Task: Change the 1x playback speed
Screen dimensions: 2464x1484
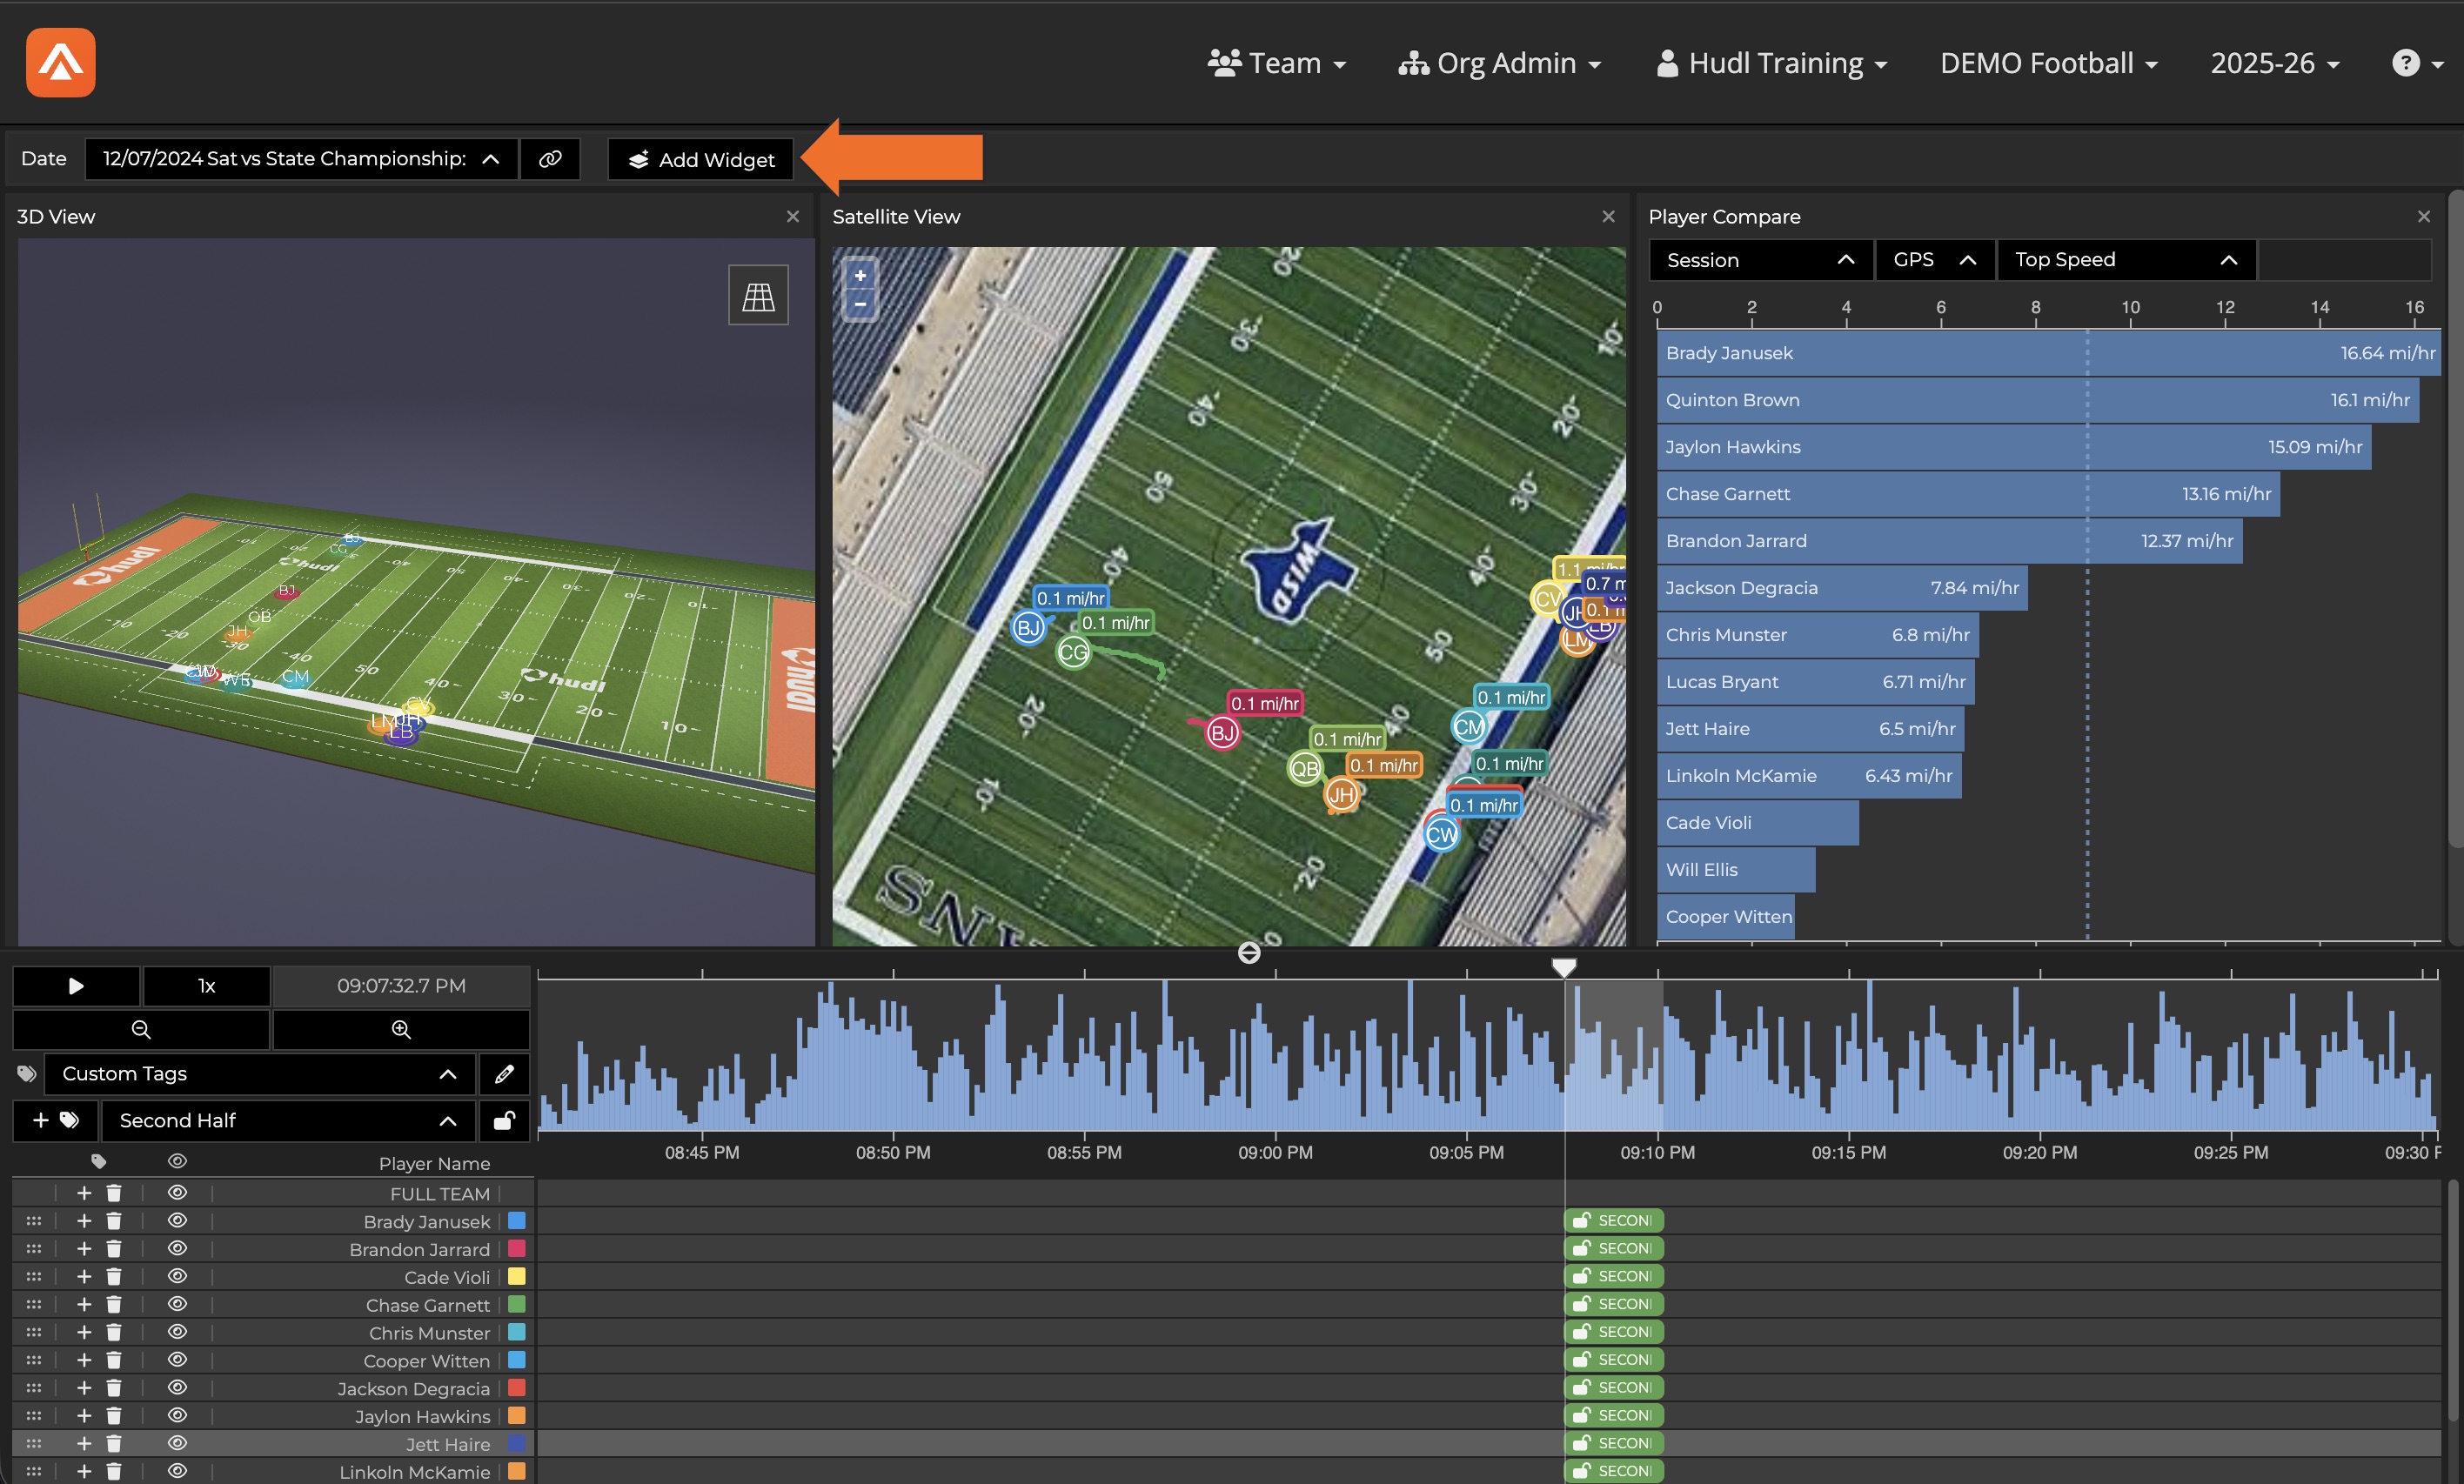Action: pos(206,986)
